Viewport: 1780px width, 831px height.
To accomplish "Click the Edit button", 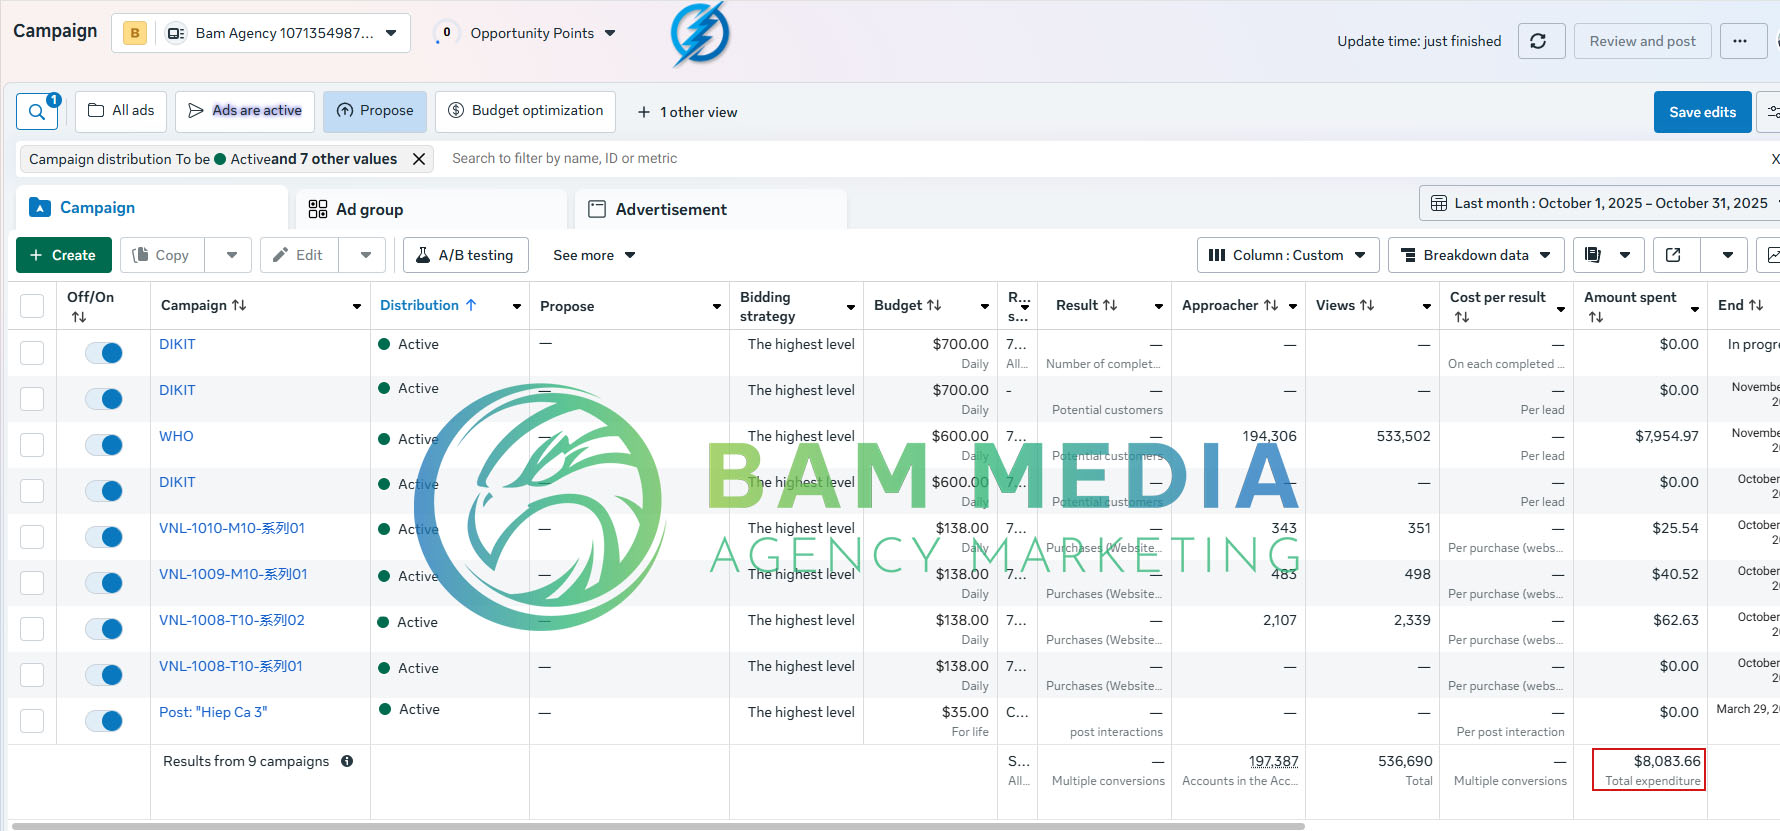I will pos(299,255).
